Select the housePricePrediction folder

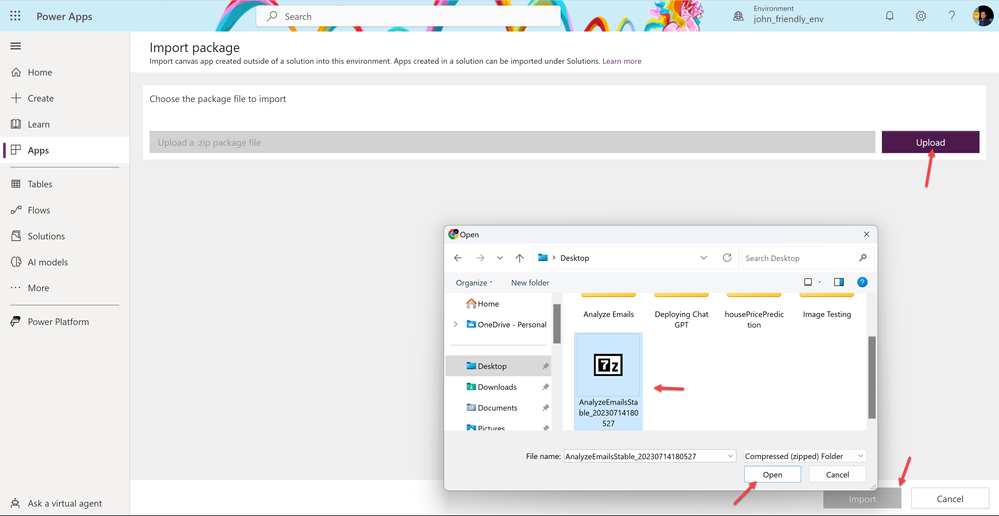click(x=754, y=312)
